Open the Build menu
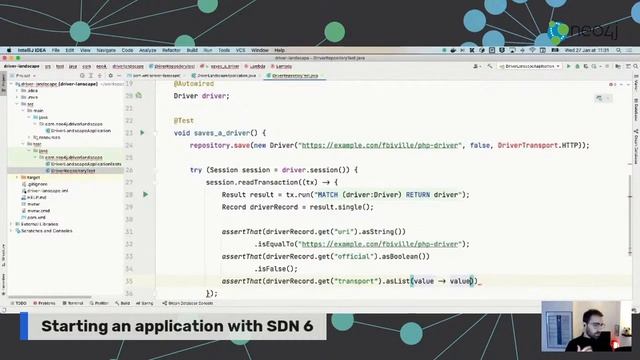This screenshot has height=360, width=640. [192, 50]
